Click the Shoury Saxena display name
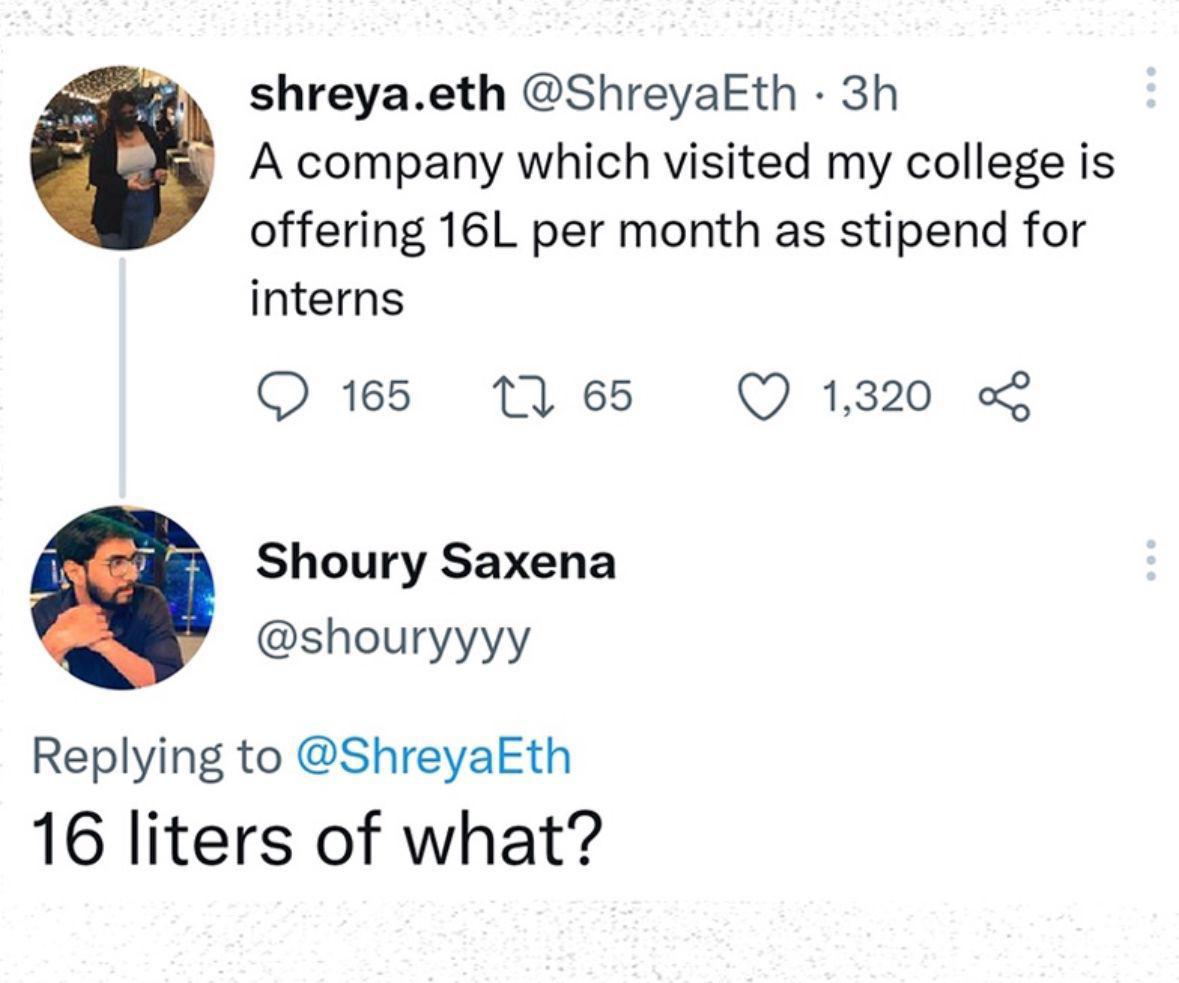The width and height of the screenshot is (1179, 983). pyautogui.click(x=435, y=562)
